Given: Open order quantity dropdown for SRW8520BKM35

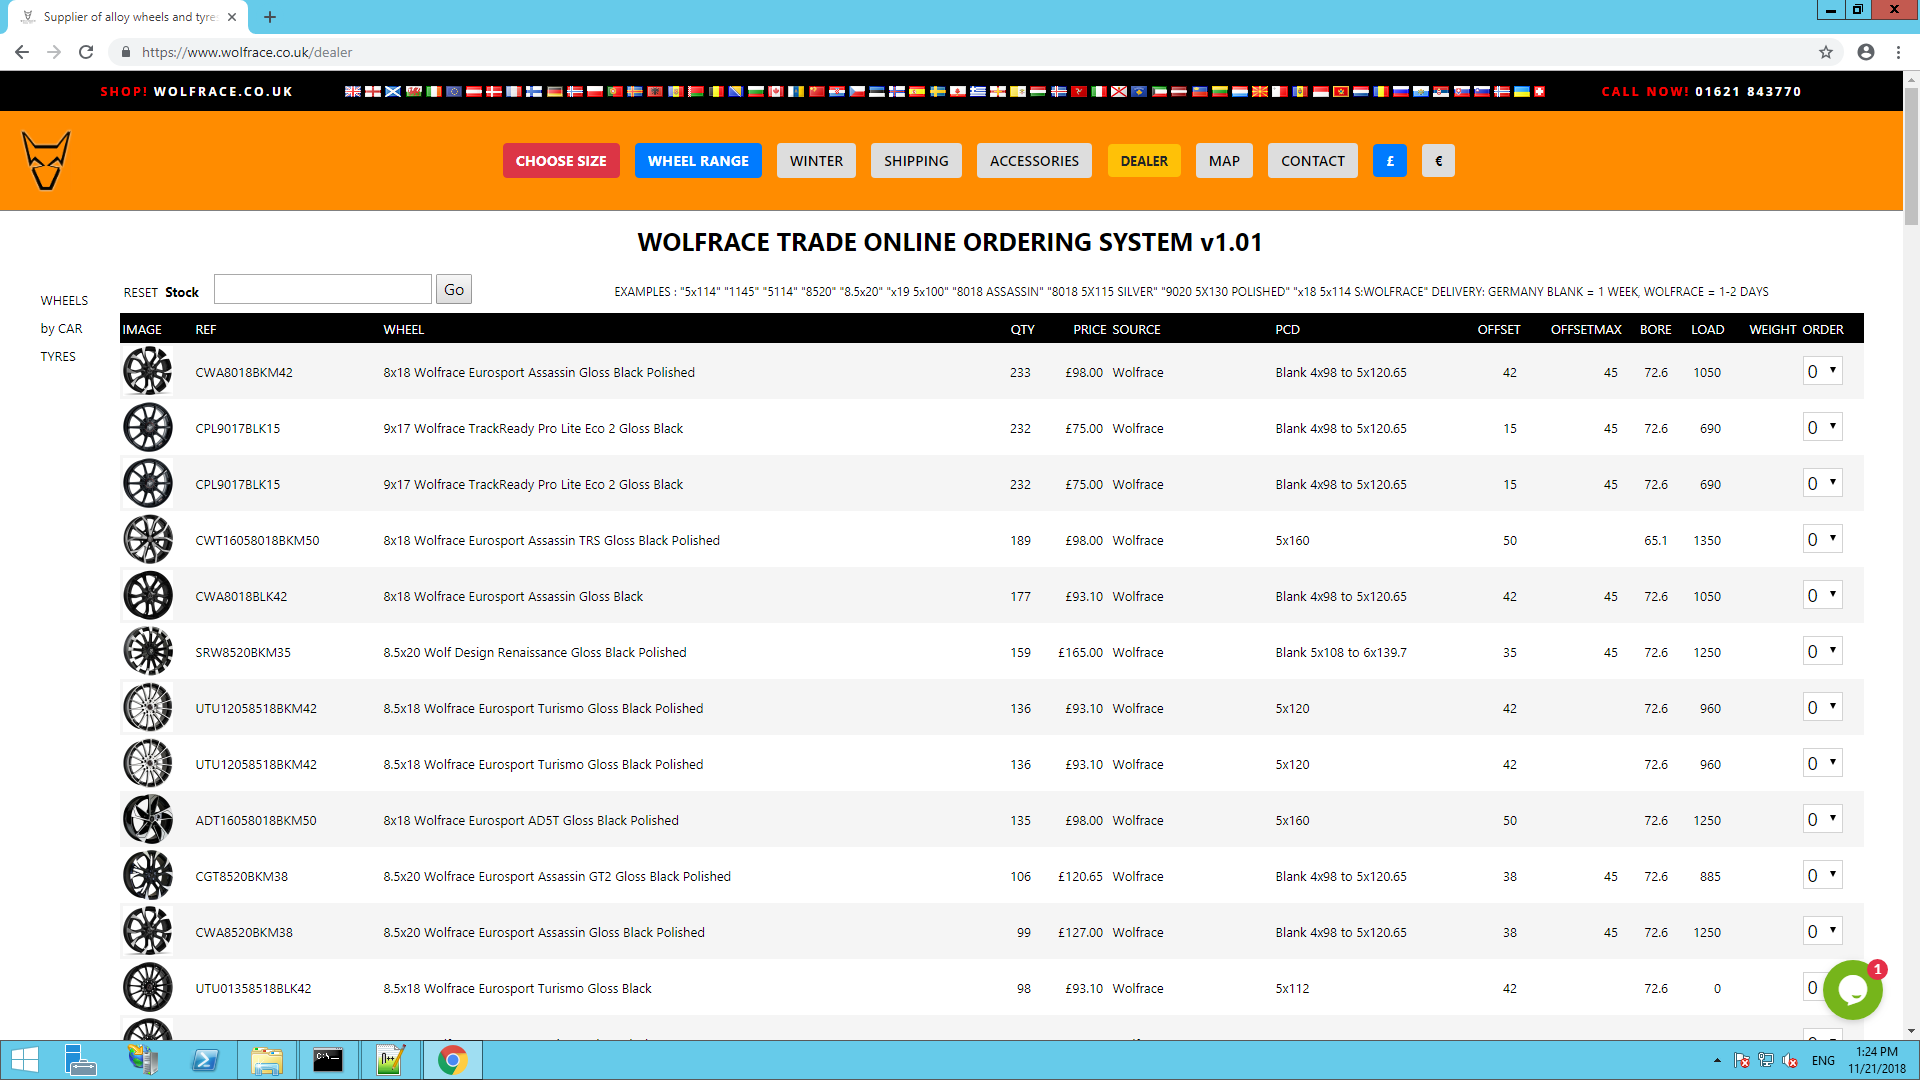Looking at the screenshot, I should click(1823, 651).
